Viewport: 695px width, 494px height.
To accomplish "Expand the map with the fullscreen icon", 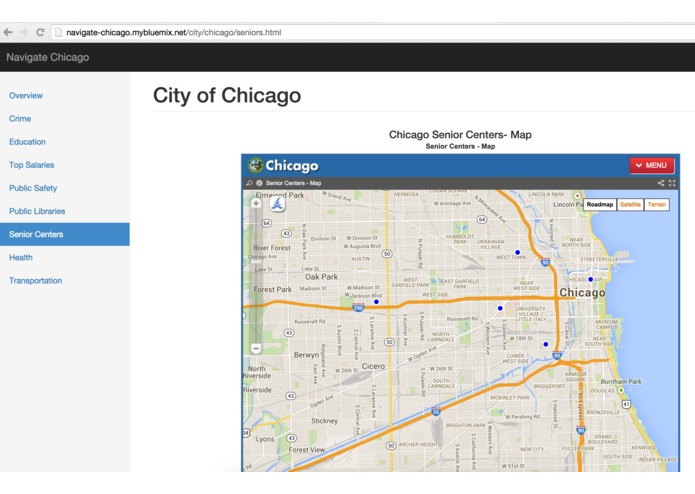I will point(672,183).
